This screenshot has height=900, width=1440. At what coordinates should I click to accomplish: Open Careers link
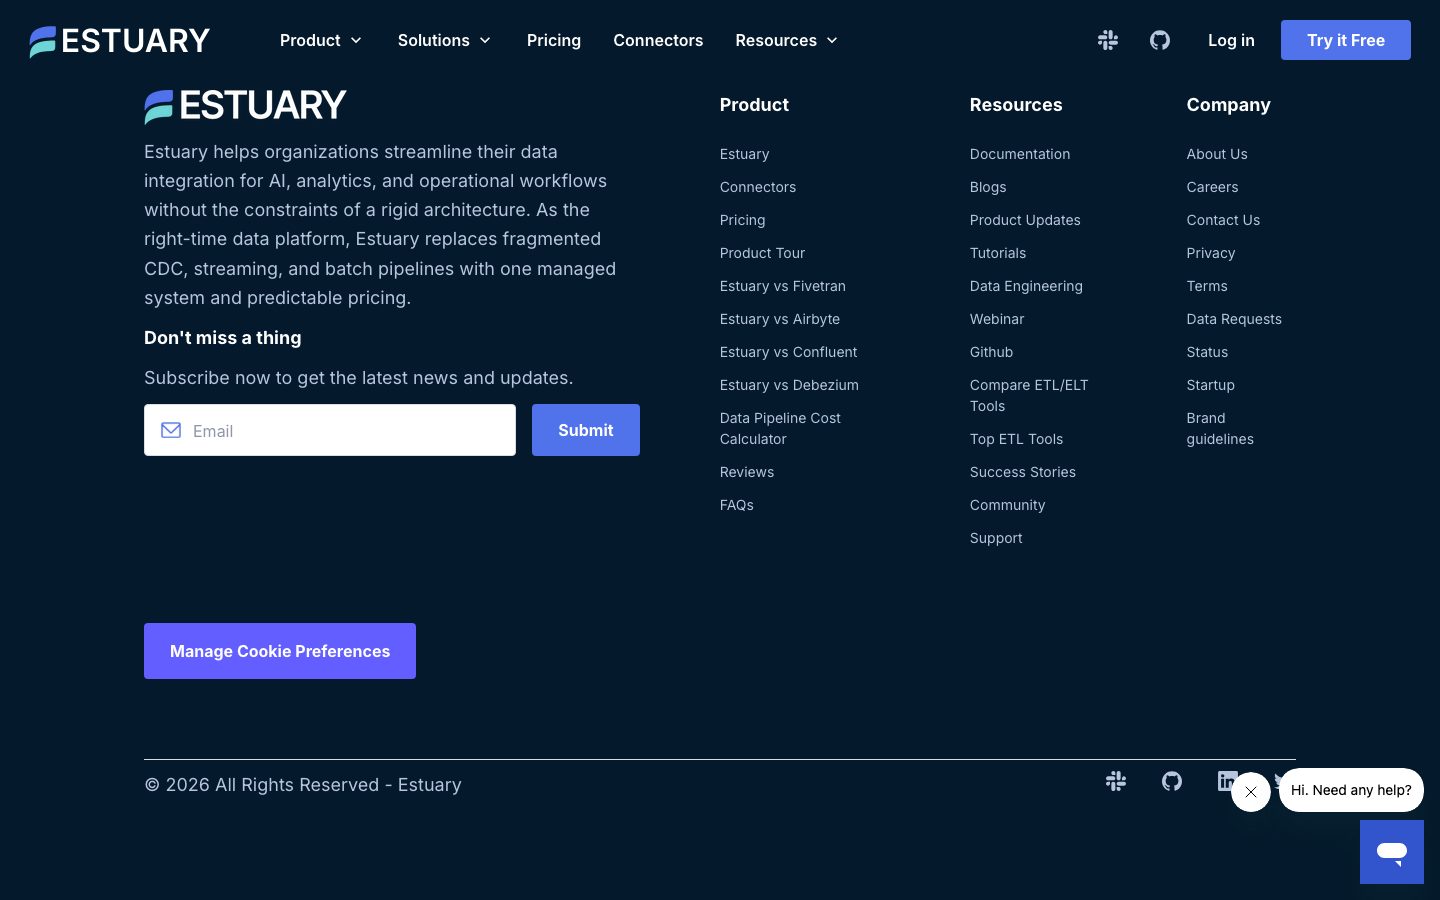[x=1213, y=187]
